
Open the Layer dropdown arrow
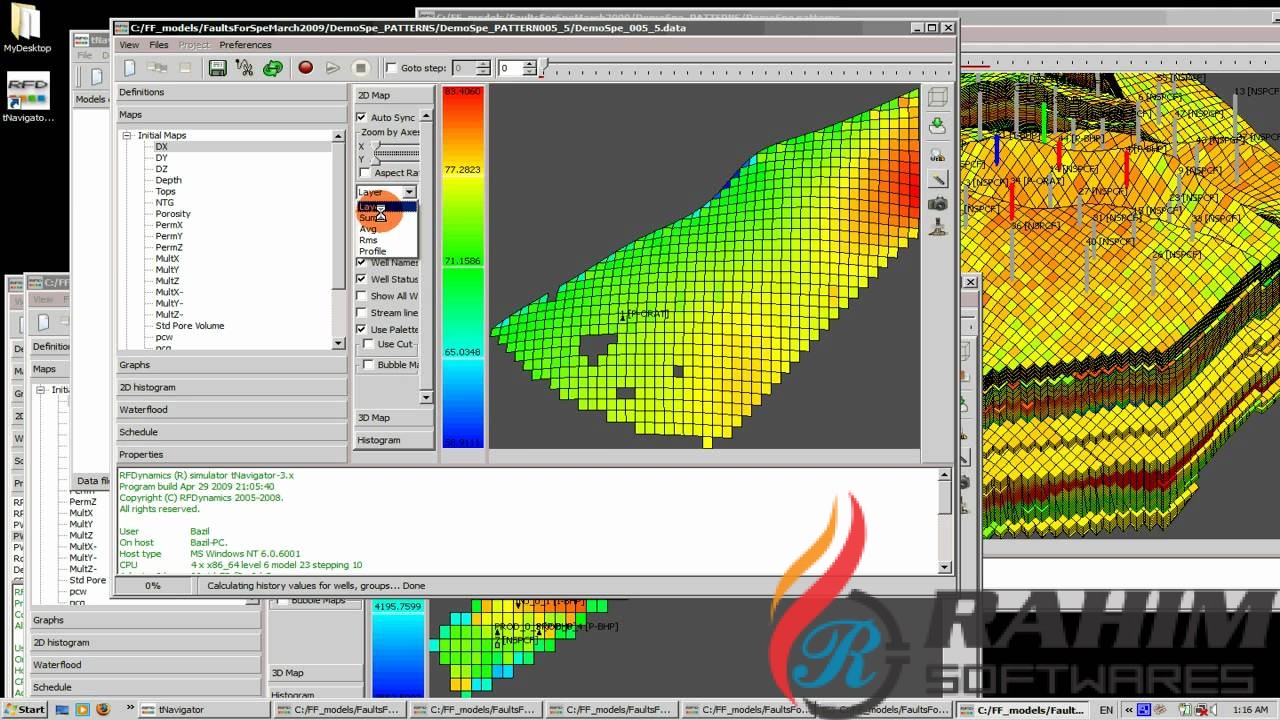click(409, 192)
